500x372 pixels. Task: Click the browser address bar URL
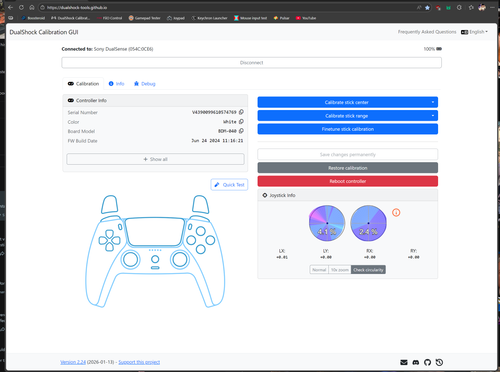[x=77, y=7]
